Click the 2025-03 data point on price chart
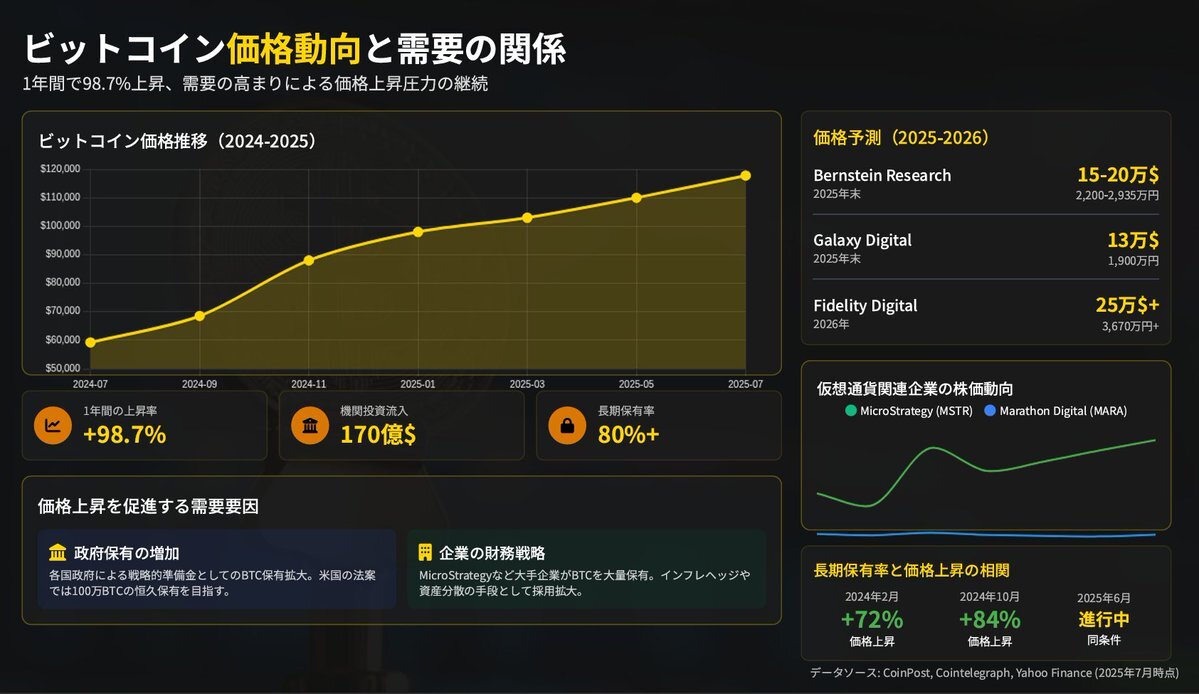The height and width of the screenshot is (694, 1199). click(x=527, y=218)
